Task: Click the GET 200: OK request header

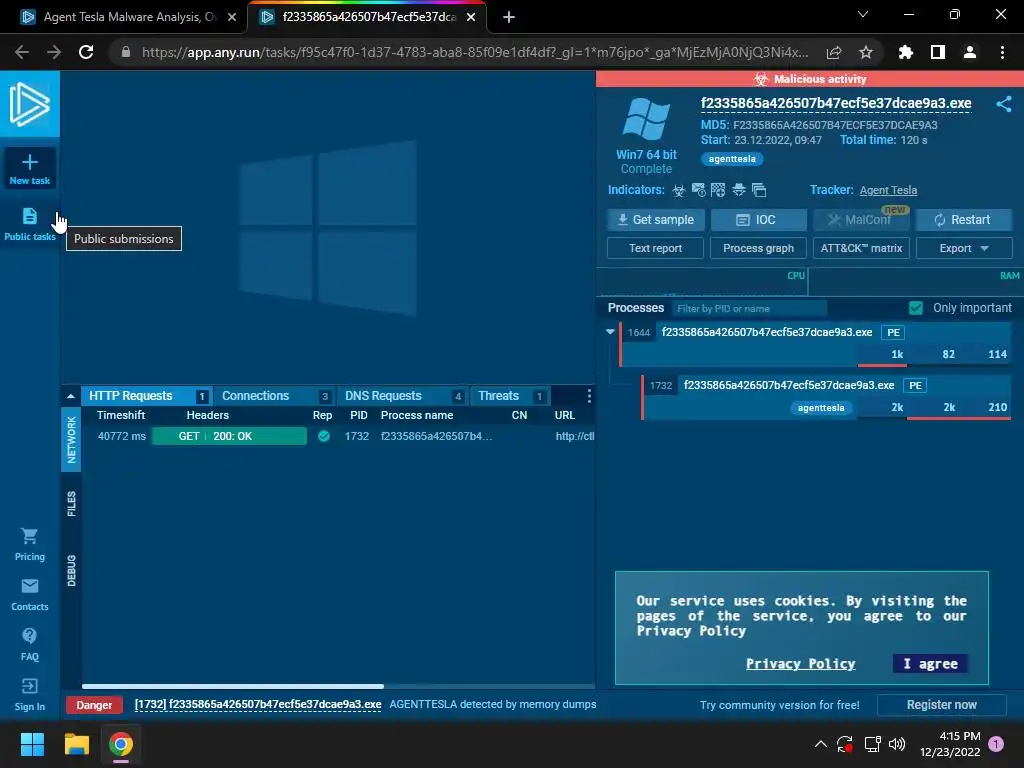Action: (229, 436)
